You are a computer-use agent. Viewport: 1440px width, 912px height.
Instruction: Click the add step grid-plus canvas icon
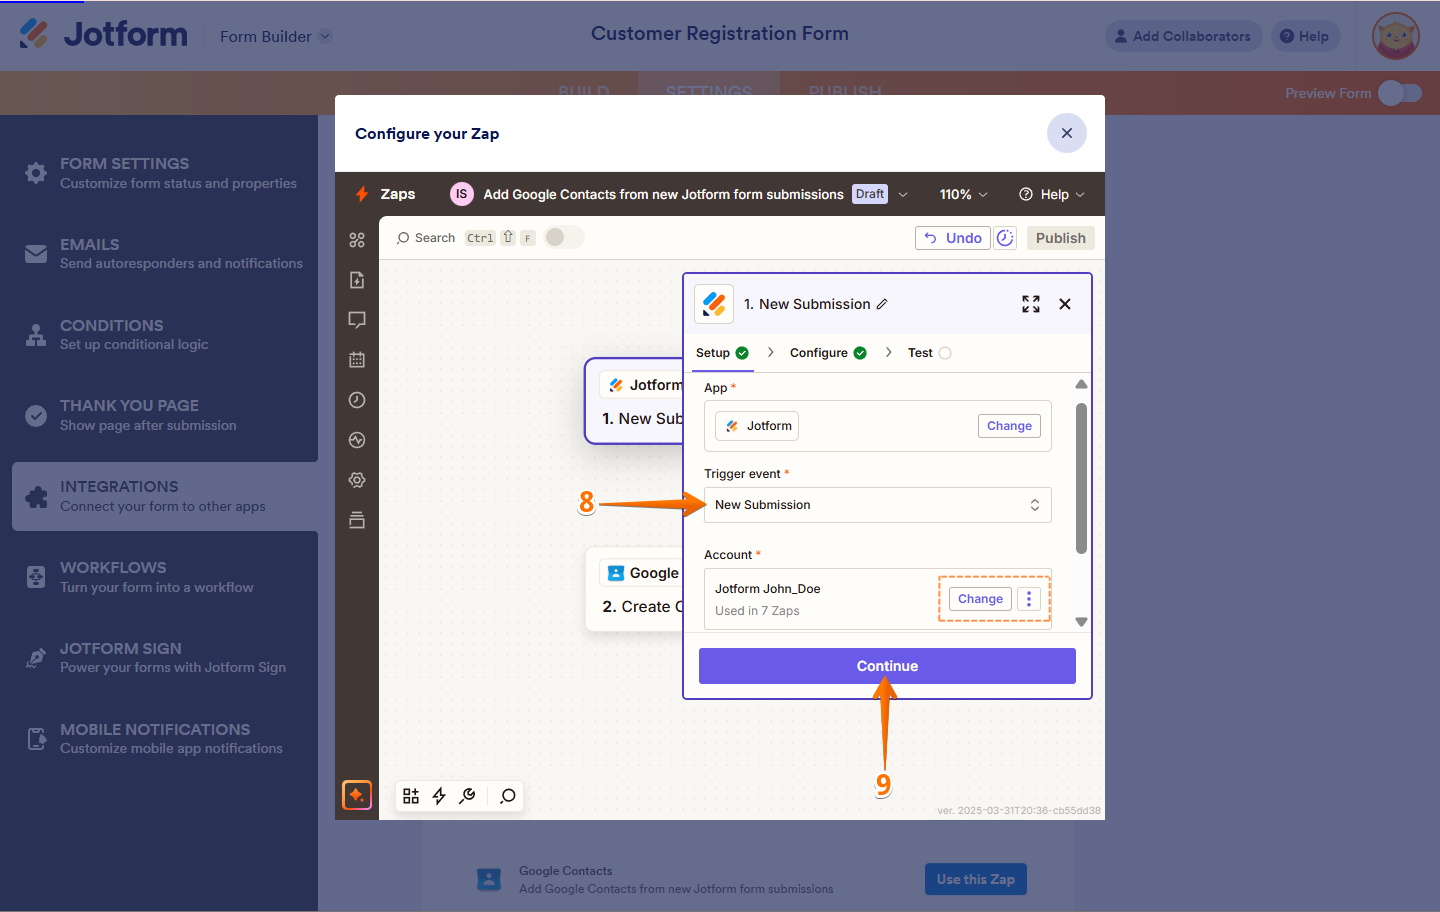(x=411, y=796)
